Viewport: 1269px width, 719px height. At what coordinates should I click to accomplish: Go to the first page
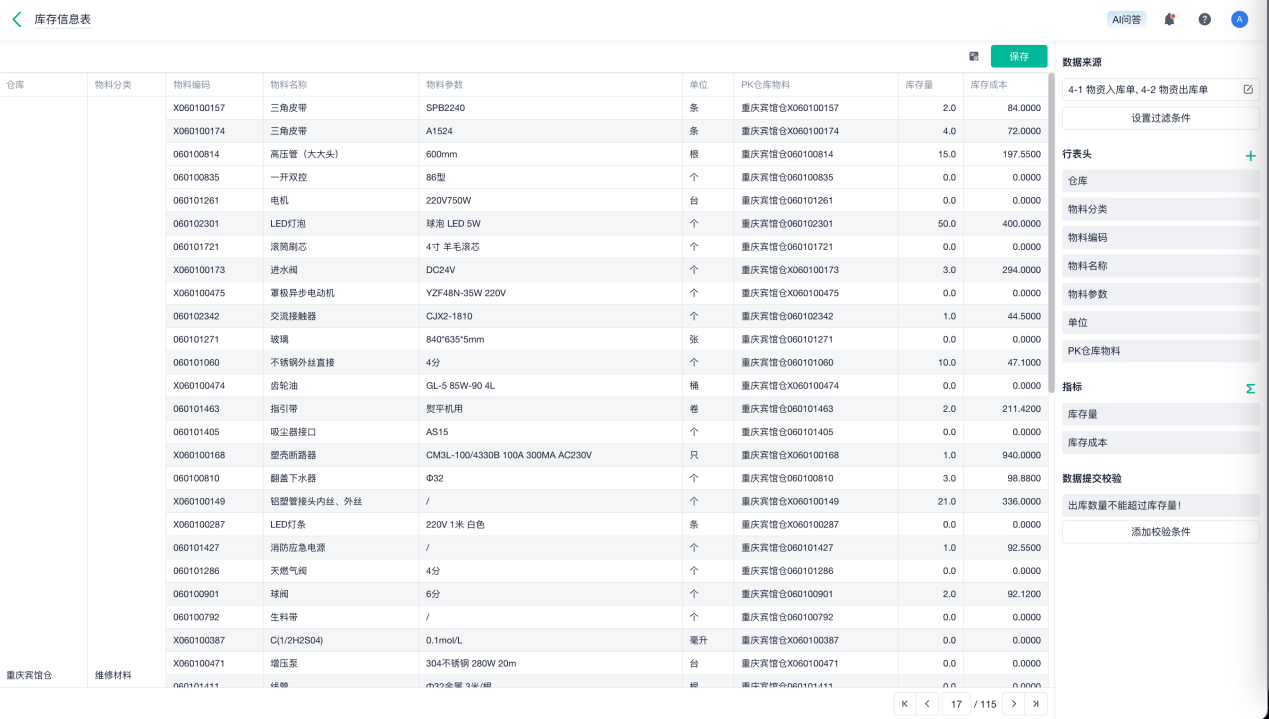point(905,704)
